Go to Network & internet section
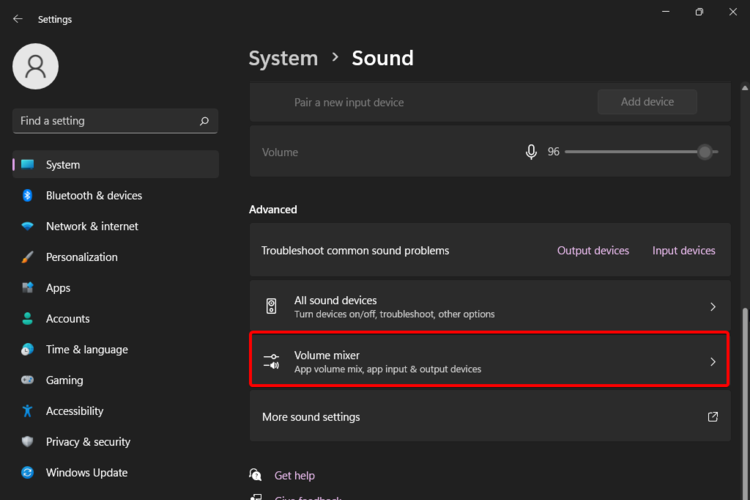Image resolution: width=750 pixels, height=500 pixels. (92, 227)
